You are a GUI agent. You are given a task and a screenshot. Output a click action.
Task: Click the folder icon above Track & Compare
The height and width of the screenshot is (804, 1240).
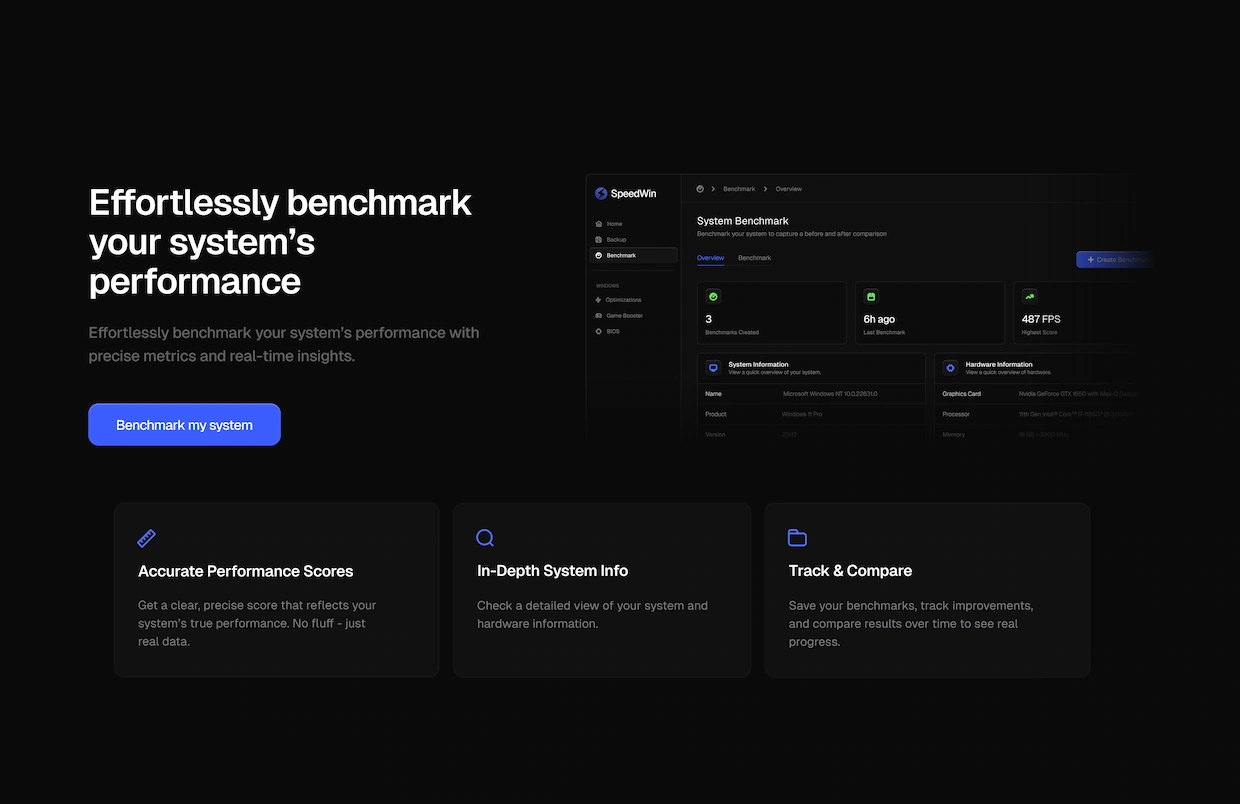(x=797, y=538)
